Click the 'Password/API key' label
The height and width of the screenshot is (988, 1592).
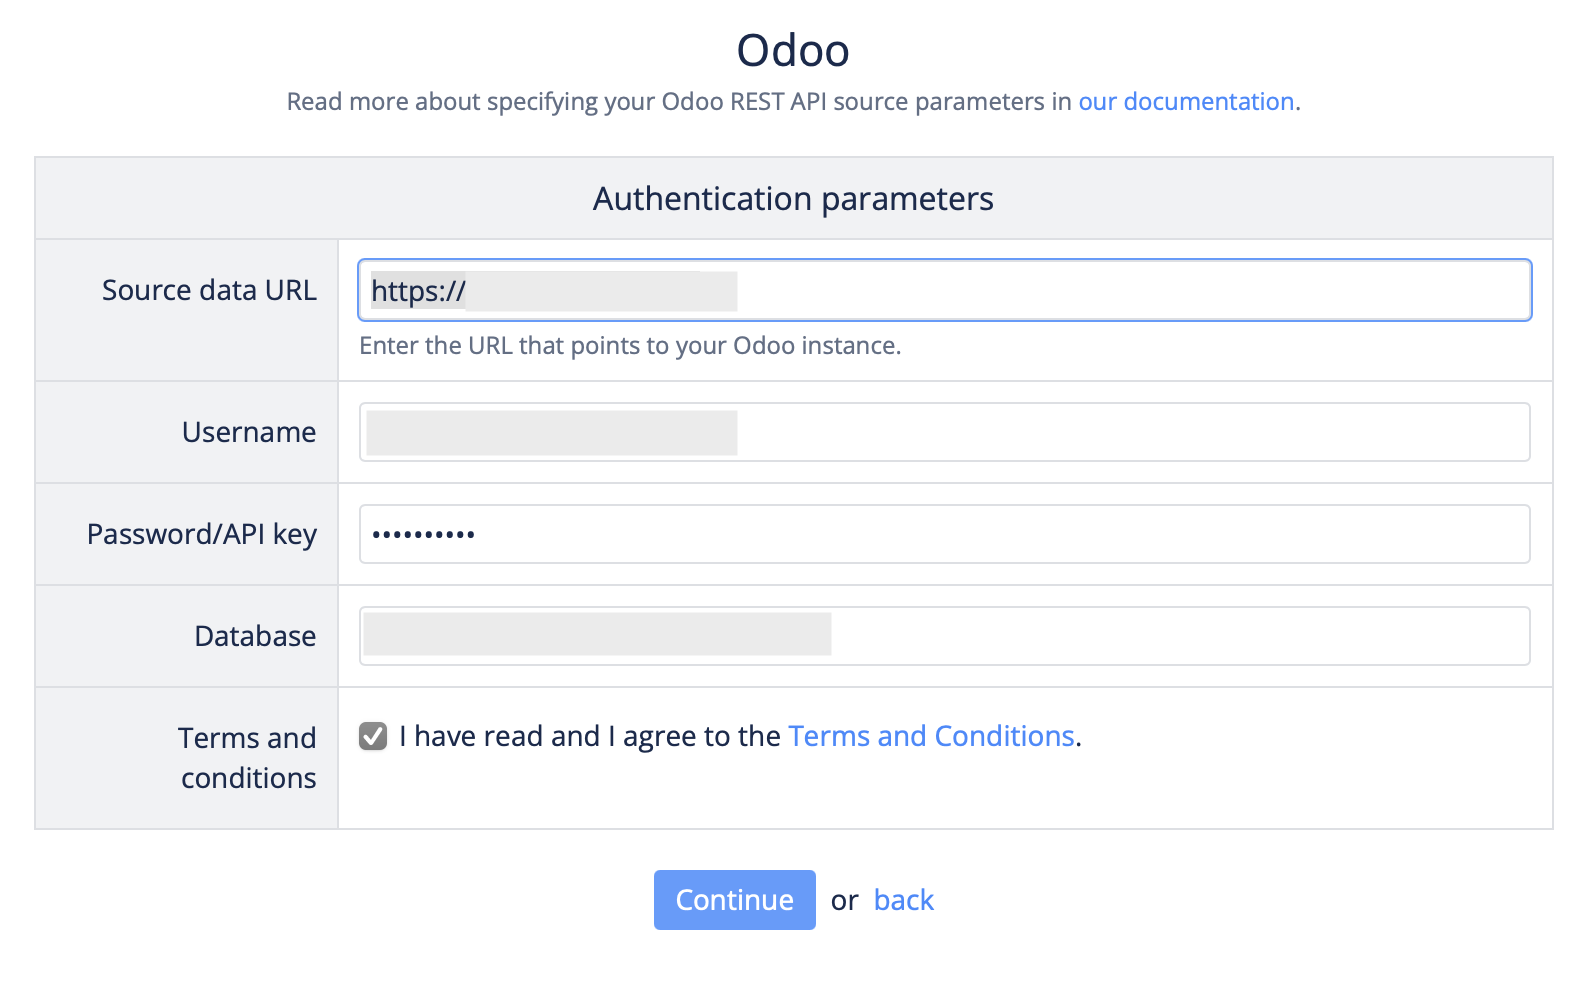[x=202, y=534]
